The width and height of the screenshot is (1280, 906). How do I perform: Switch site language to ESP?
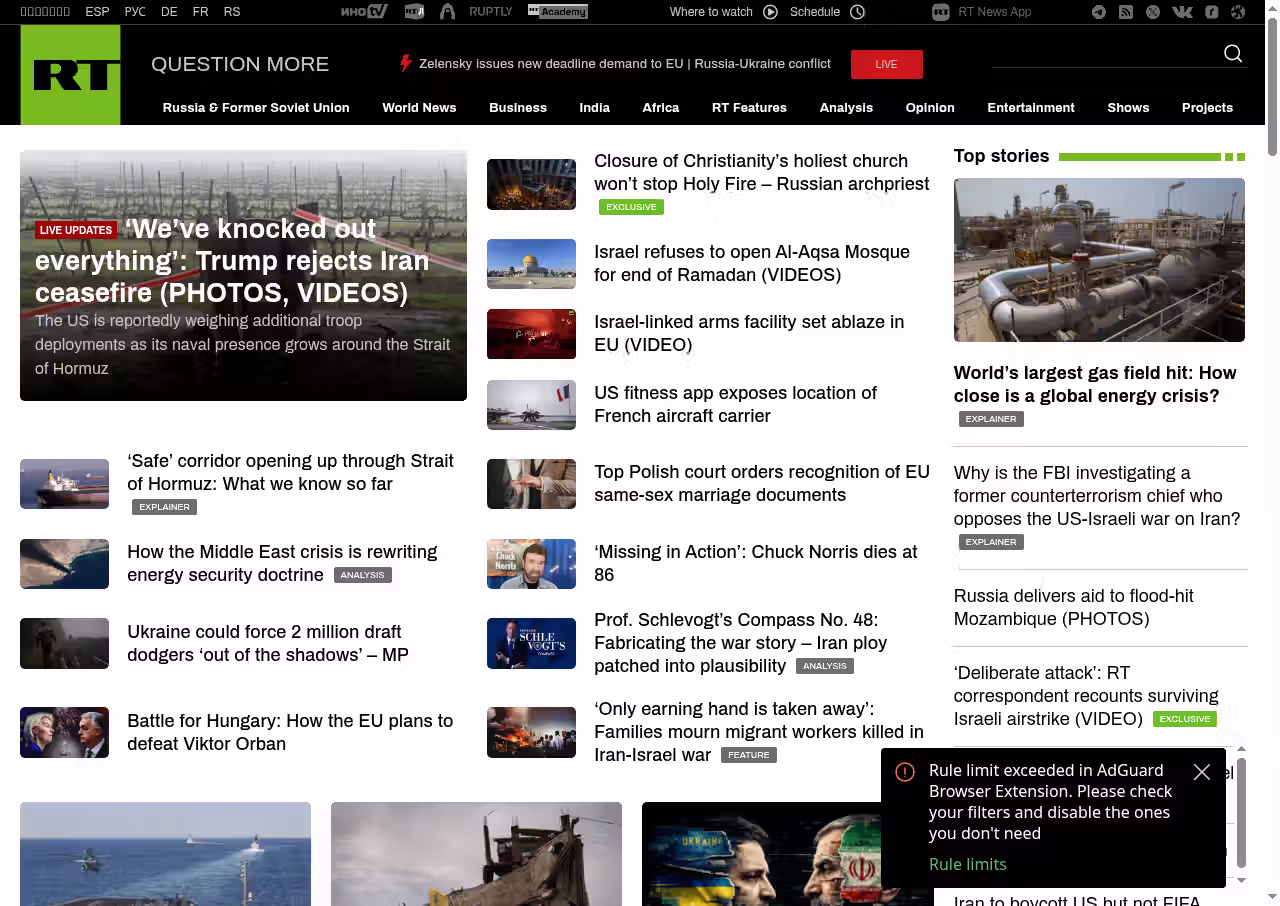[97, 12]
